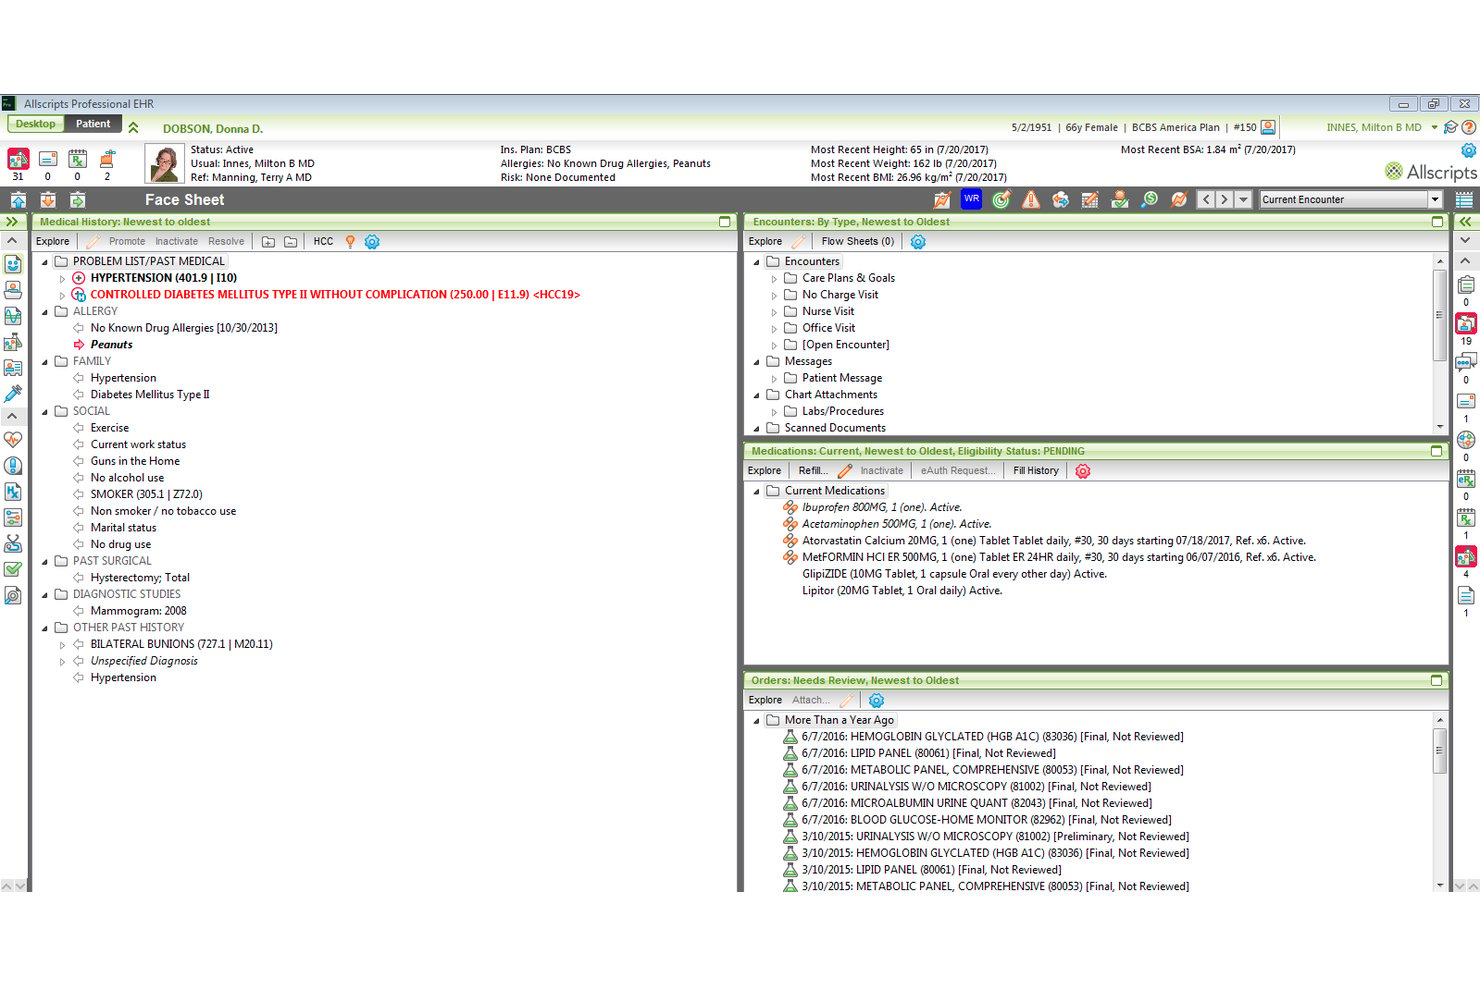Open the calendar with pencil icon

coord(1090,199)
